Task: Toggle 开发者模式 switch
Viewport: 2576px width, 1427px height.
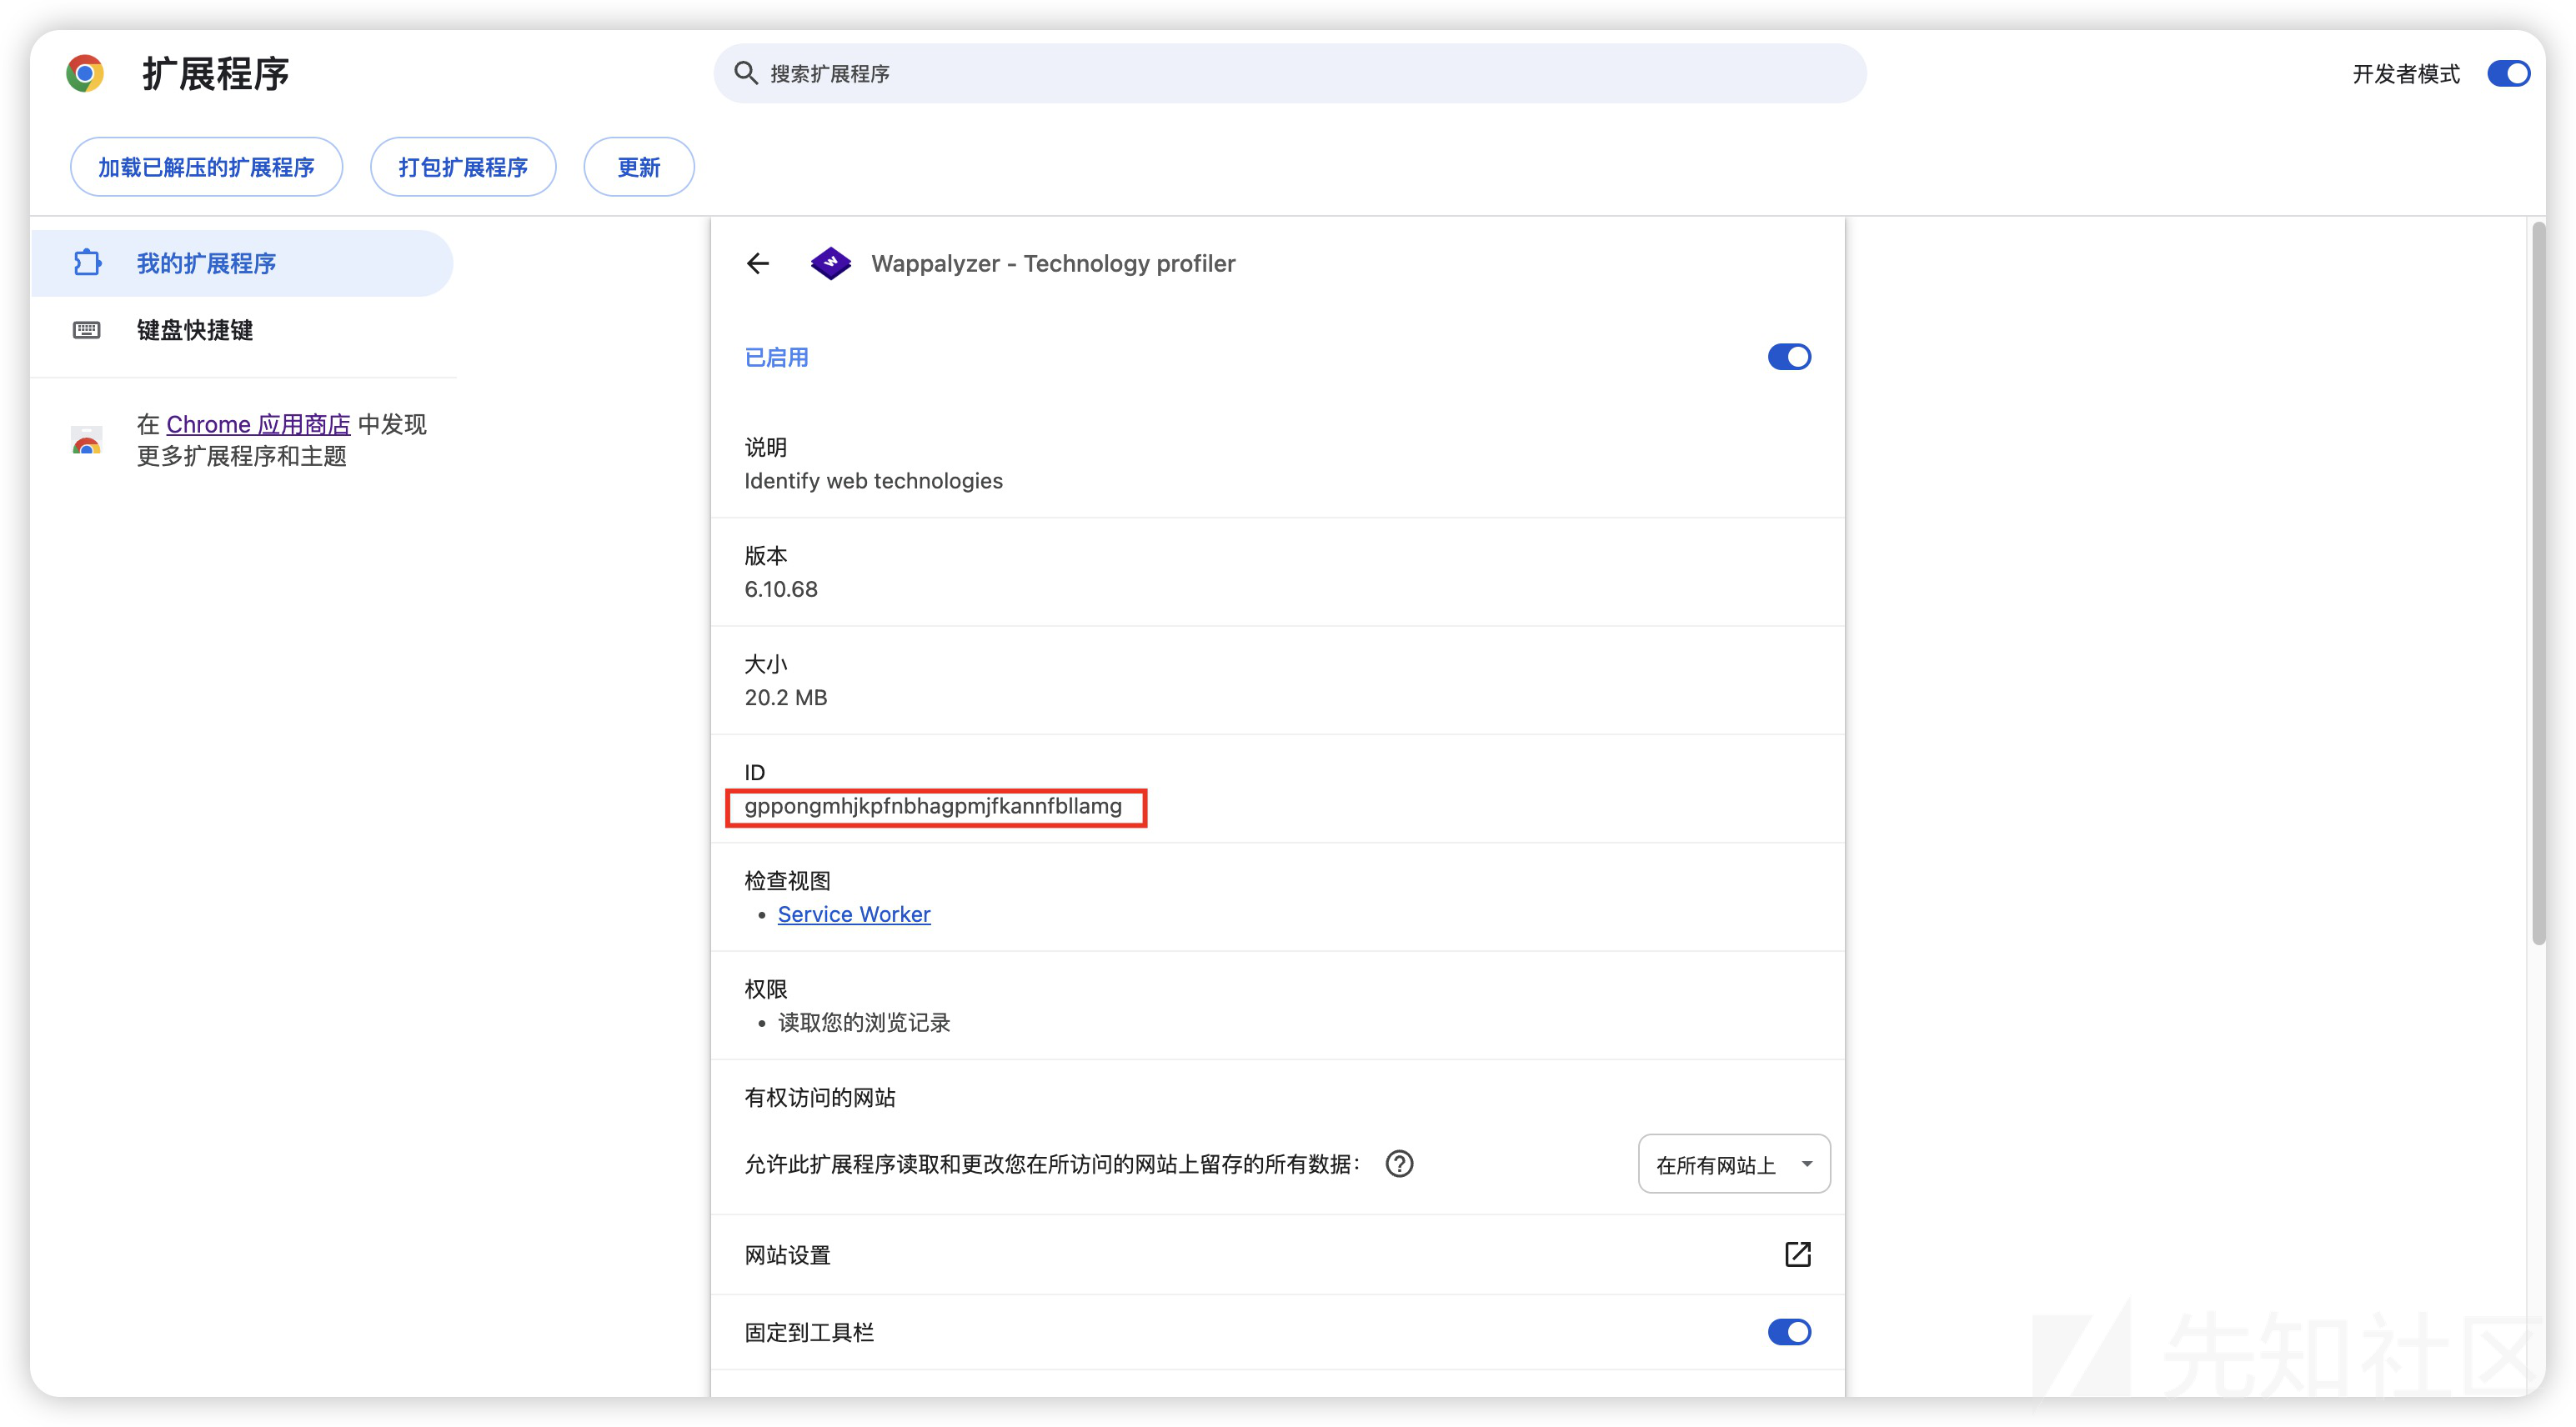Action: click(2508, 73)
